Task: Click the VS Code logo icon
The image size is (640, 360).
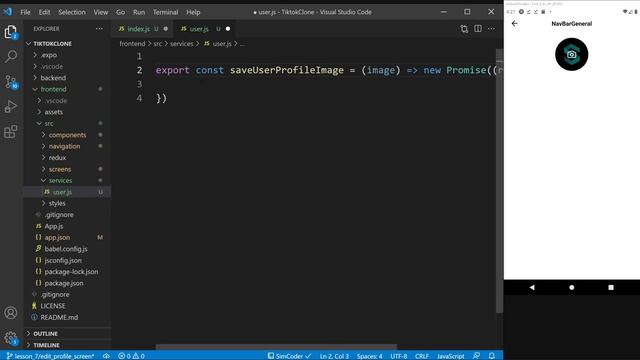Action: 8,12
